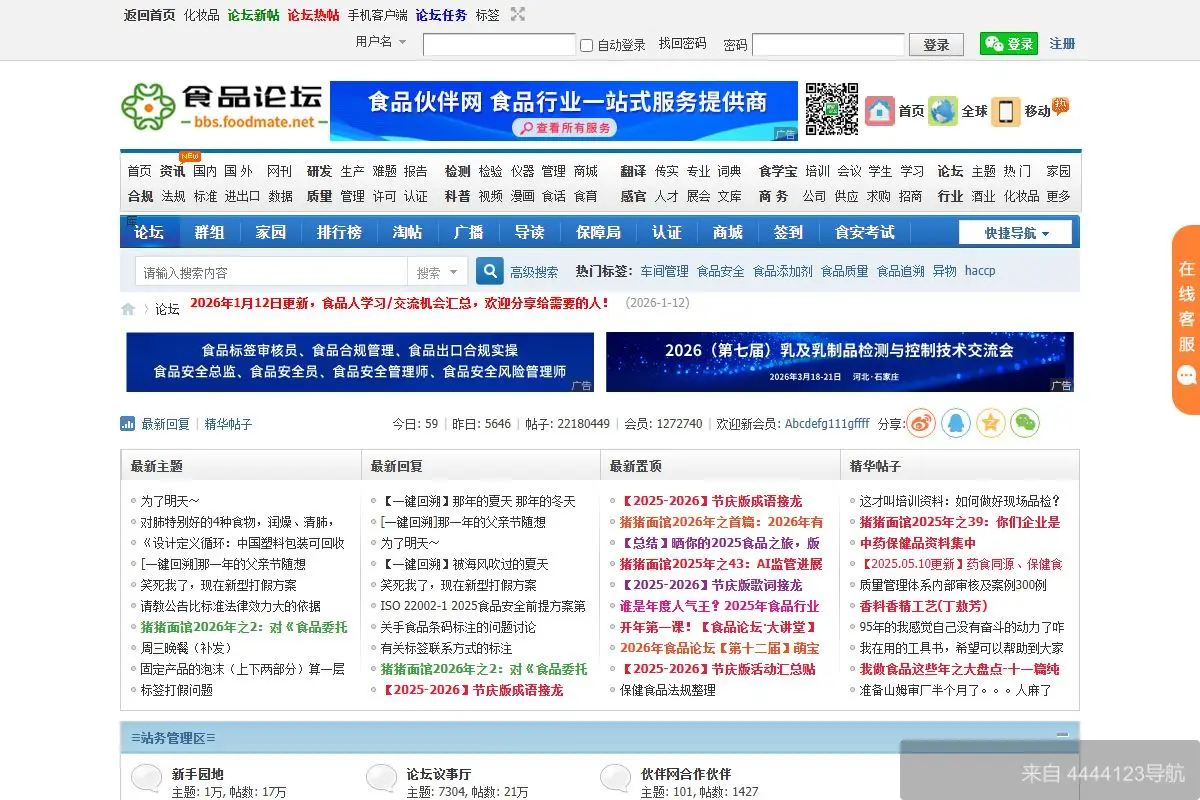The width and height of the screenshot is (1200, 800).
Task: Click the 登录 button
Action: (936, 44)
